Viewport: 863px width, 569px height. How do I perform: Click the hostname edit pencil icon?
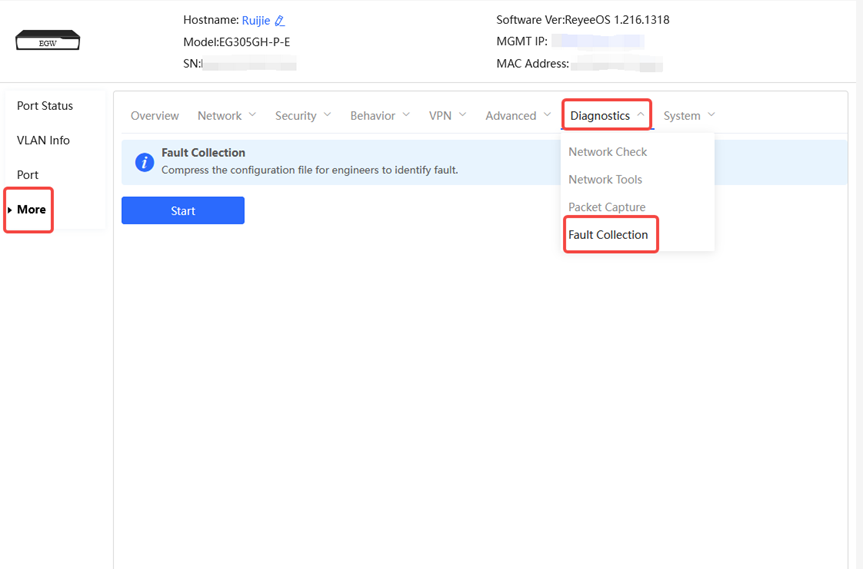pyautogui.click(x=280, y=21)
